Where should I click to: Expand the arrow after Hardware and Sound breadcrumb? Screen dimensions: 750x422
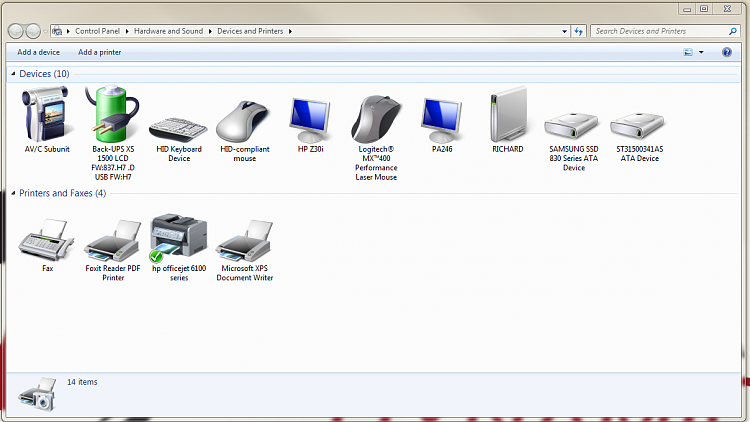pyautogui.click(x=210, y=31)
